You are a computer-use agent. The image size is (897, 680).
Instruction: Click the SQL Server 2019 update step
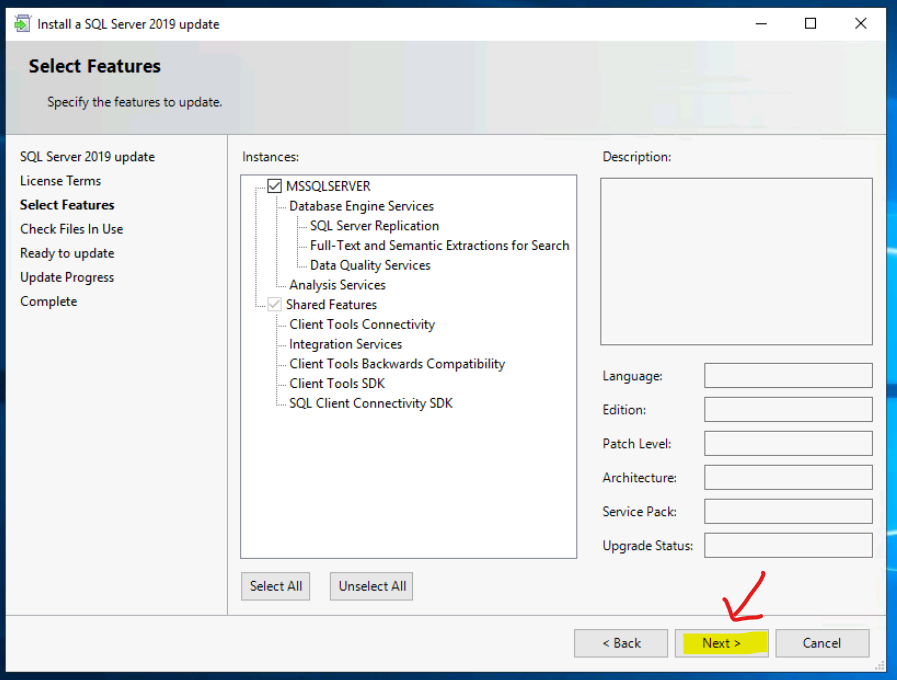click(88, 157)
